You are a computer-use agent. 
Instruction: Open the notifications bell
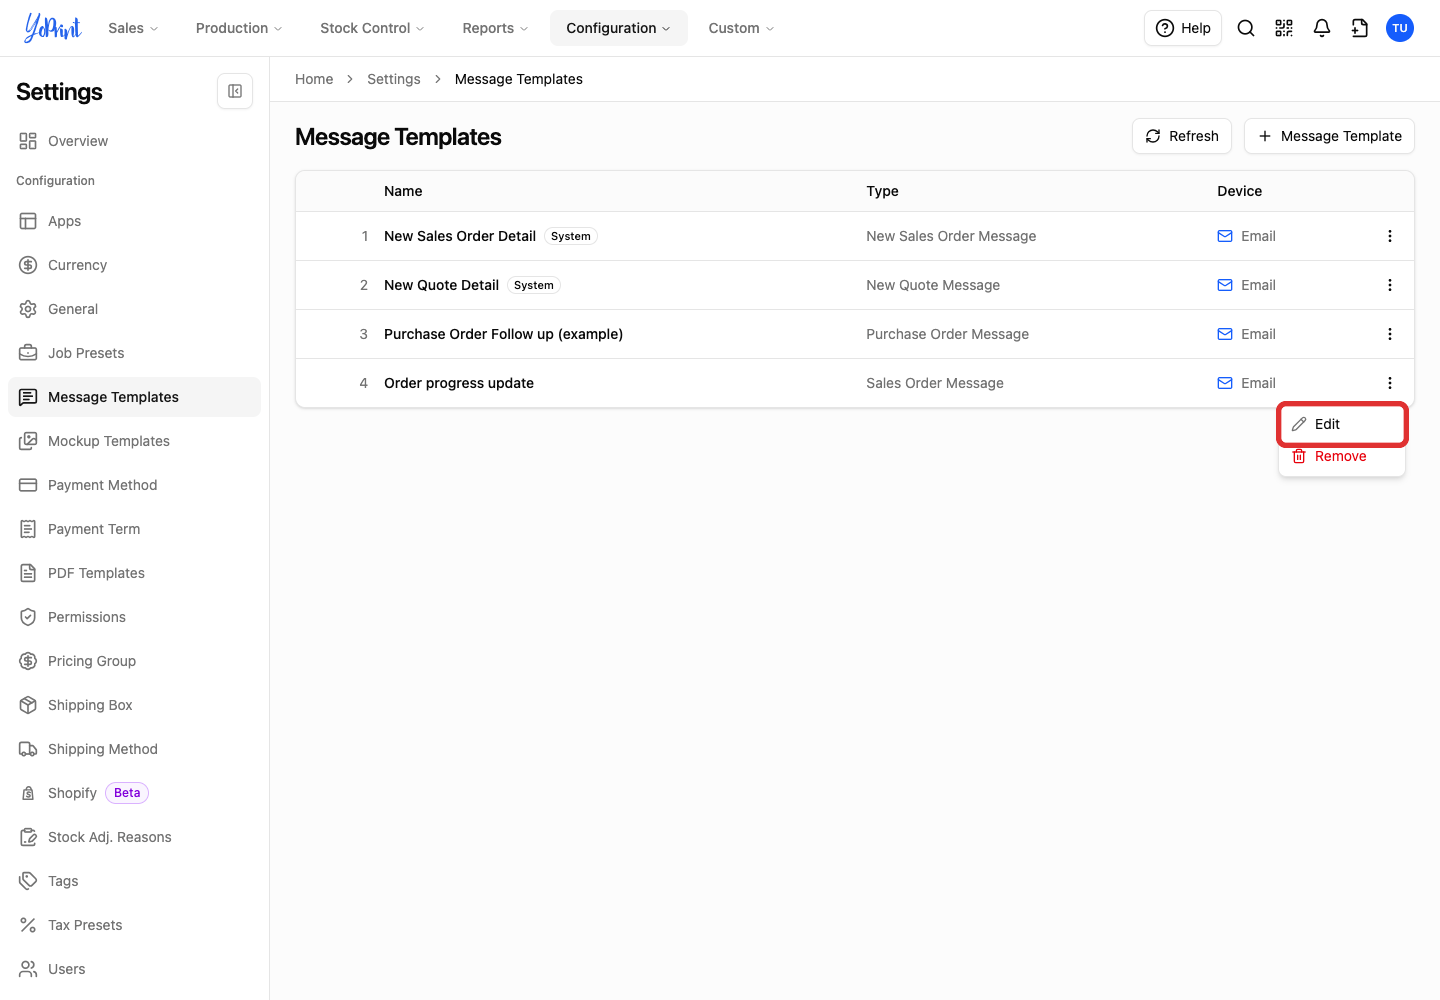(1322, 28)
